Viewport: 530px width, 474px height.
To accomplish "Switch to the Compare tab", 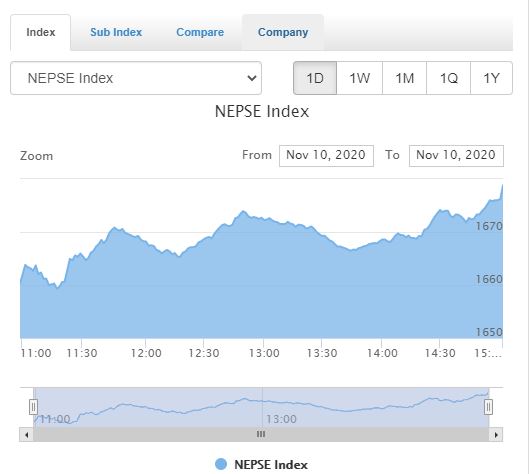I will [x=200, y=32].
